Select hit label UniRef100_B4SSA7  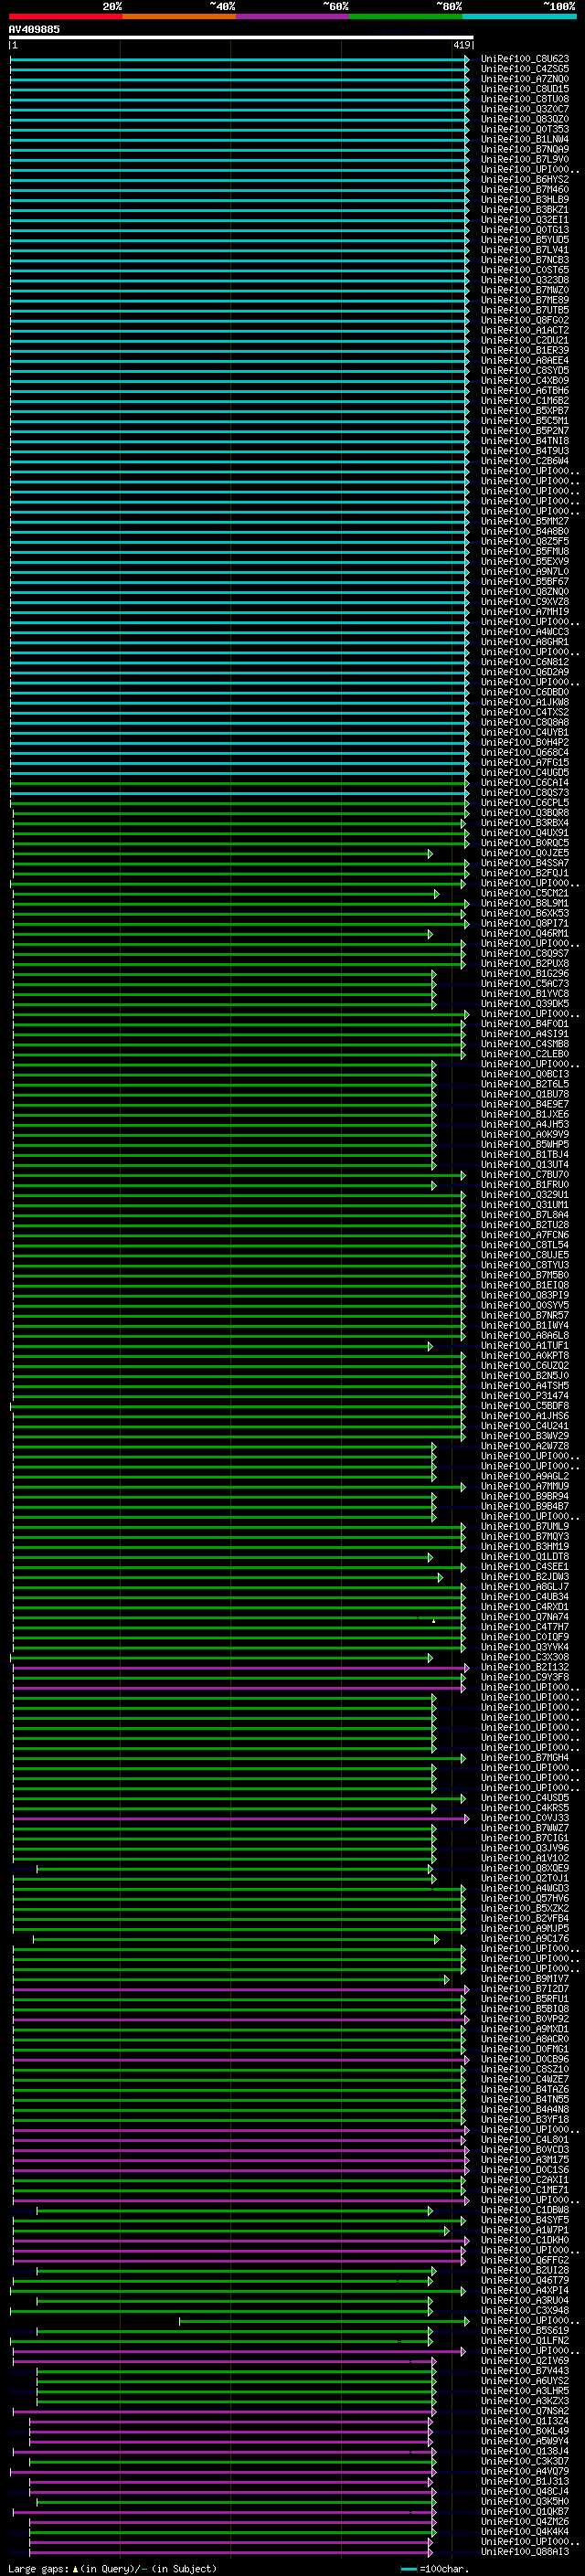click(525, 863)
